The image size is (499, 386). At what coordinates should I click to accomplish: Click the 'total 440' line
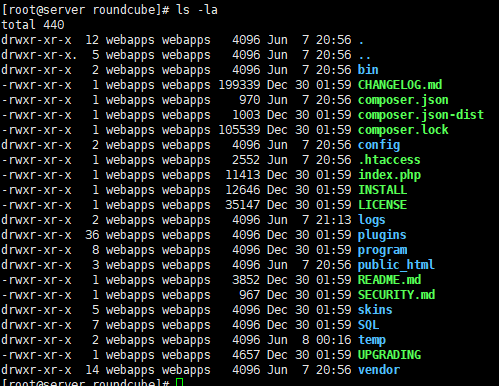click(x=33, y=25)
